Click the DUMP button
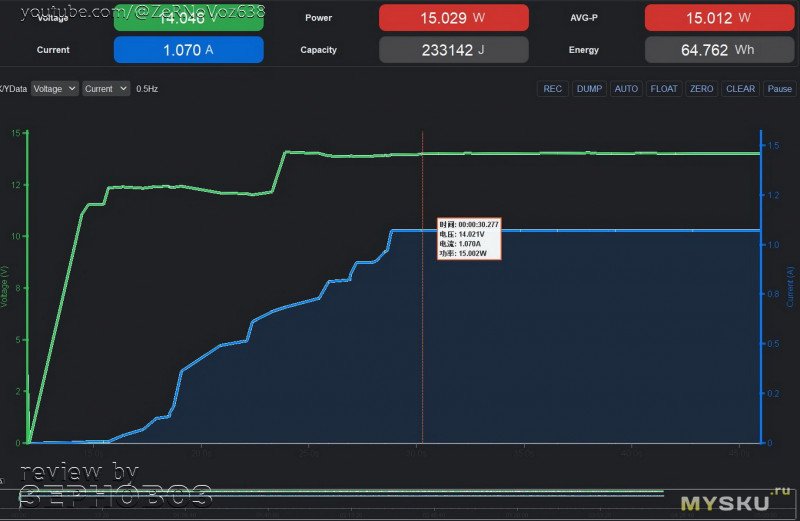The height and width of the screenshot is (521, 800). (x=589, y=89)
